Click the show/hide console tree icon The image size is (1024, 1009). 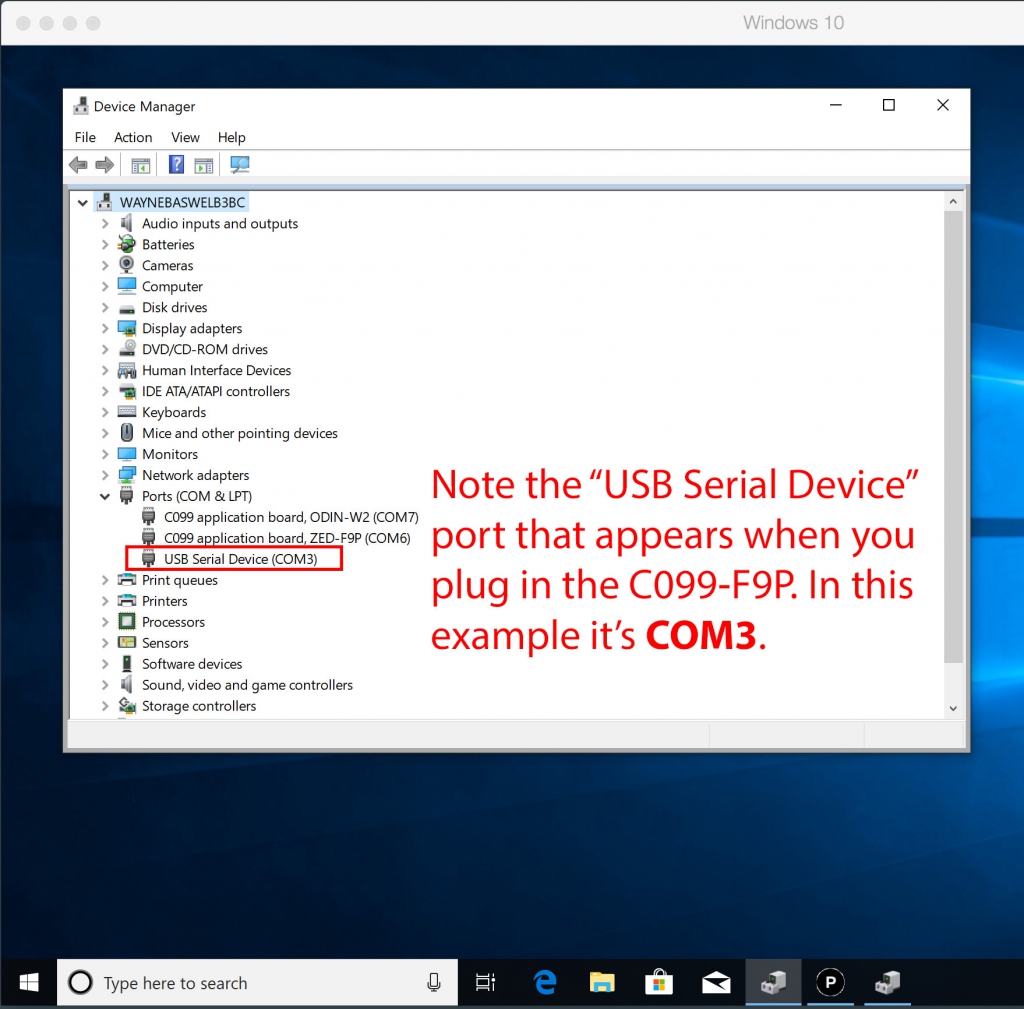[140, 165]
